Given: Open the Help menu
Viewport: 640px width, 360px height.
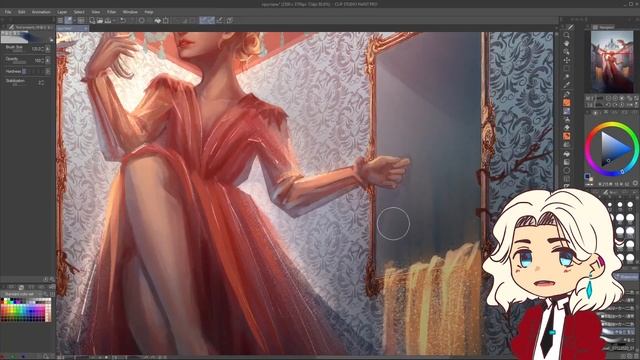Looking at the screenshot, I should tap(149, 12).
